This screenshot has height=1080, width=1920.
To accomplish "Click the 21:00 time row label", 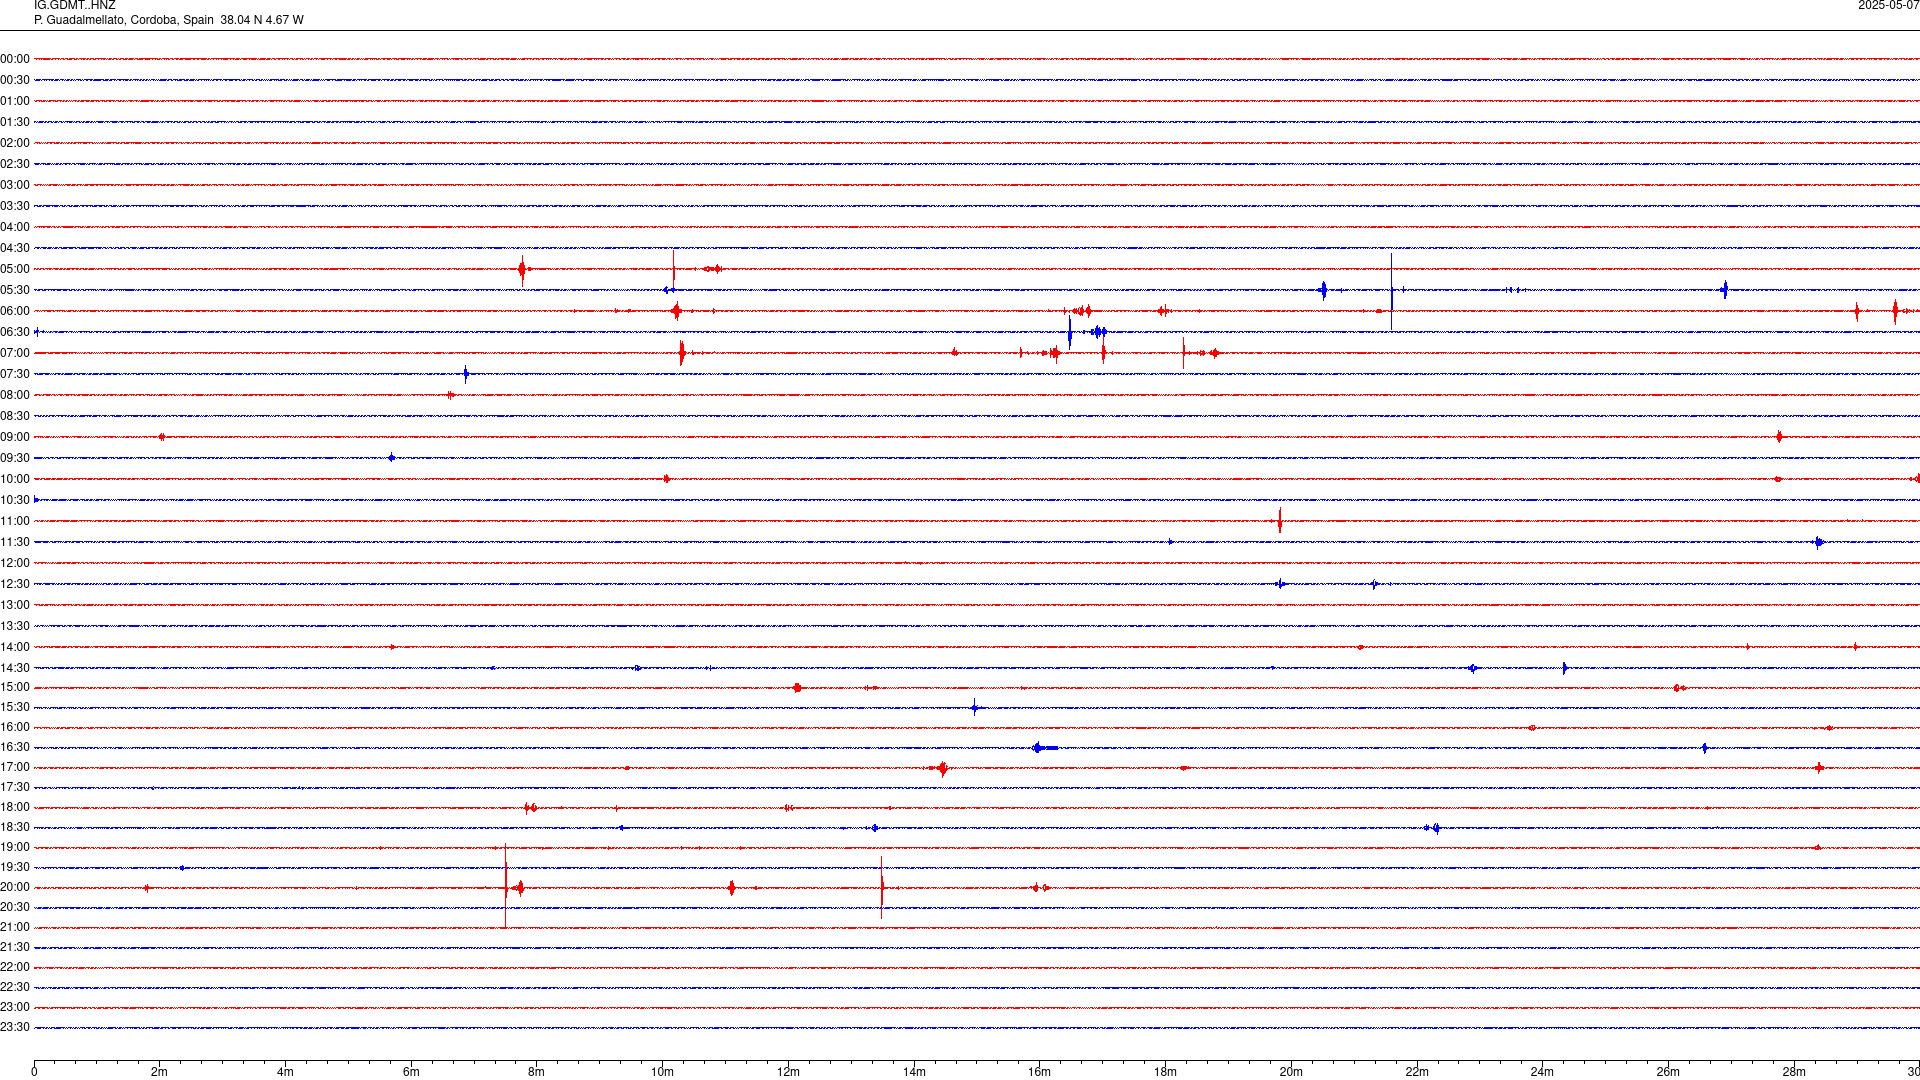I will (15, 927).
